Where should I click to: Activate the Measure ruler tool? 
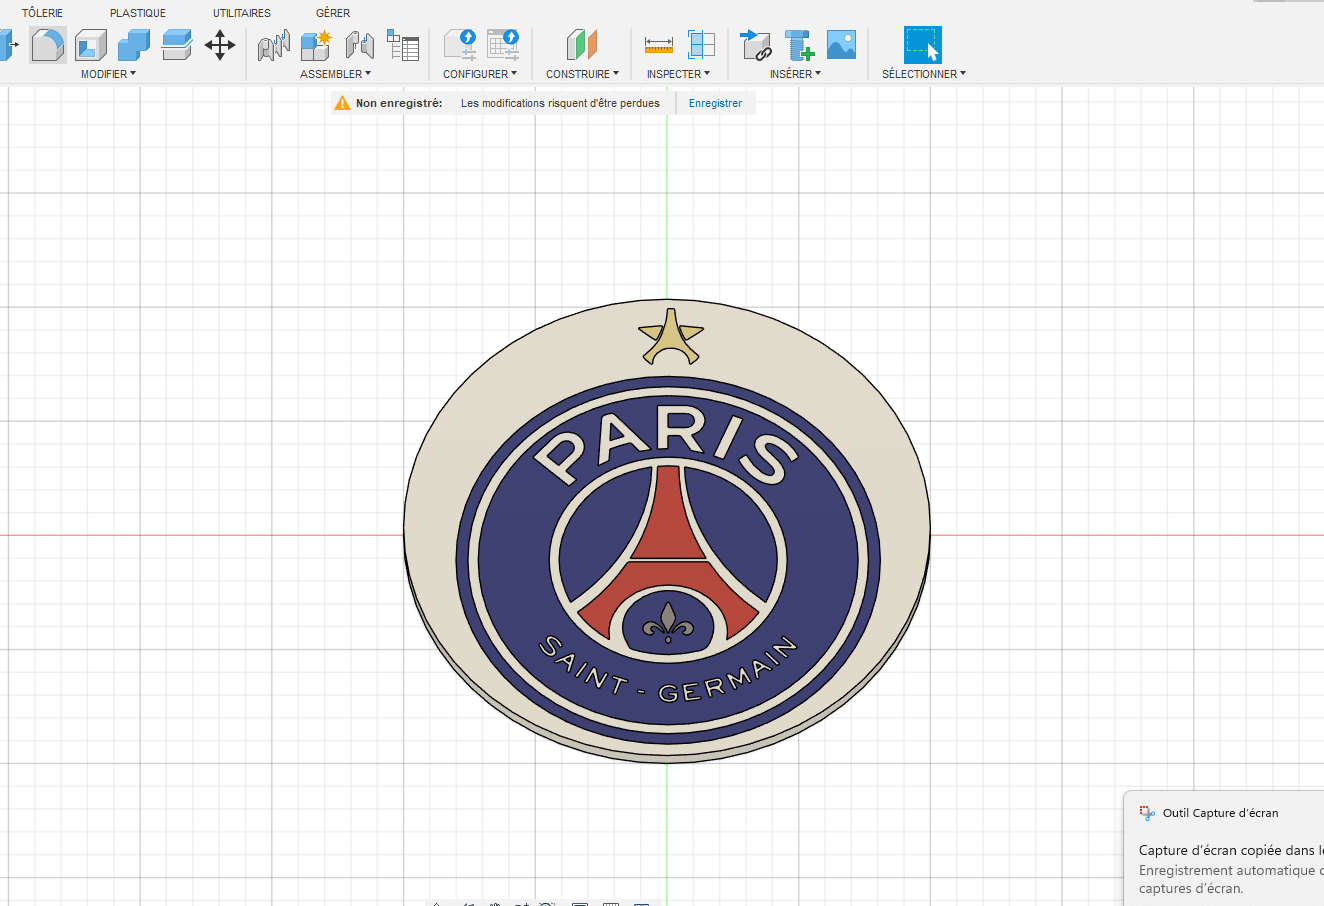pos(659,45)
